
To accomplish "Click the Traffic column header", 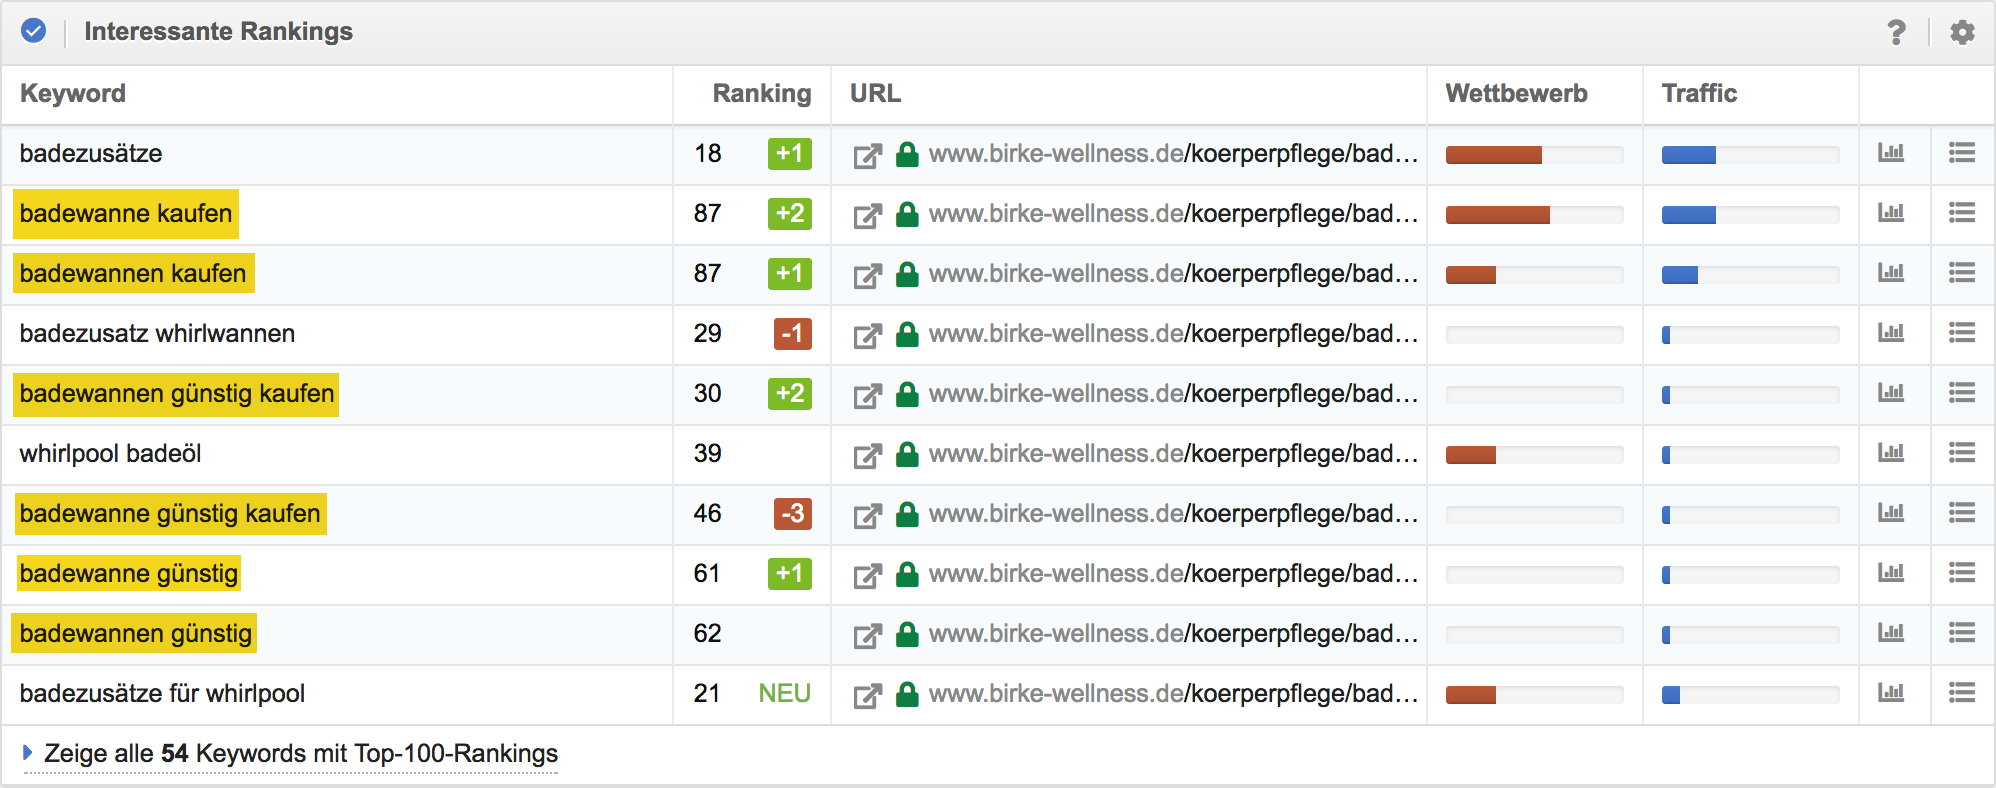I will 1698,94.
